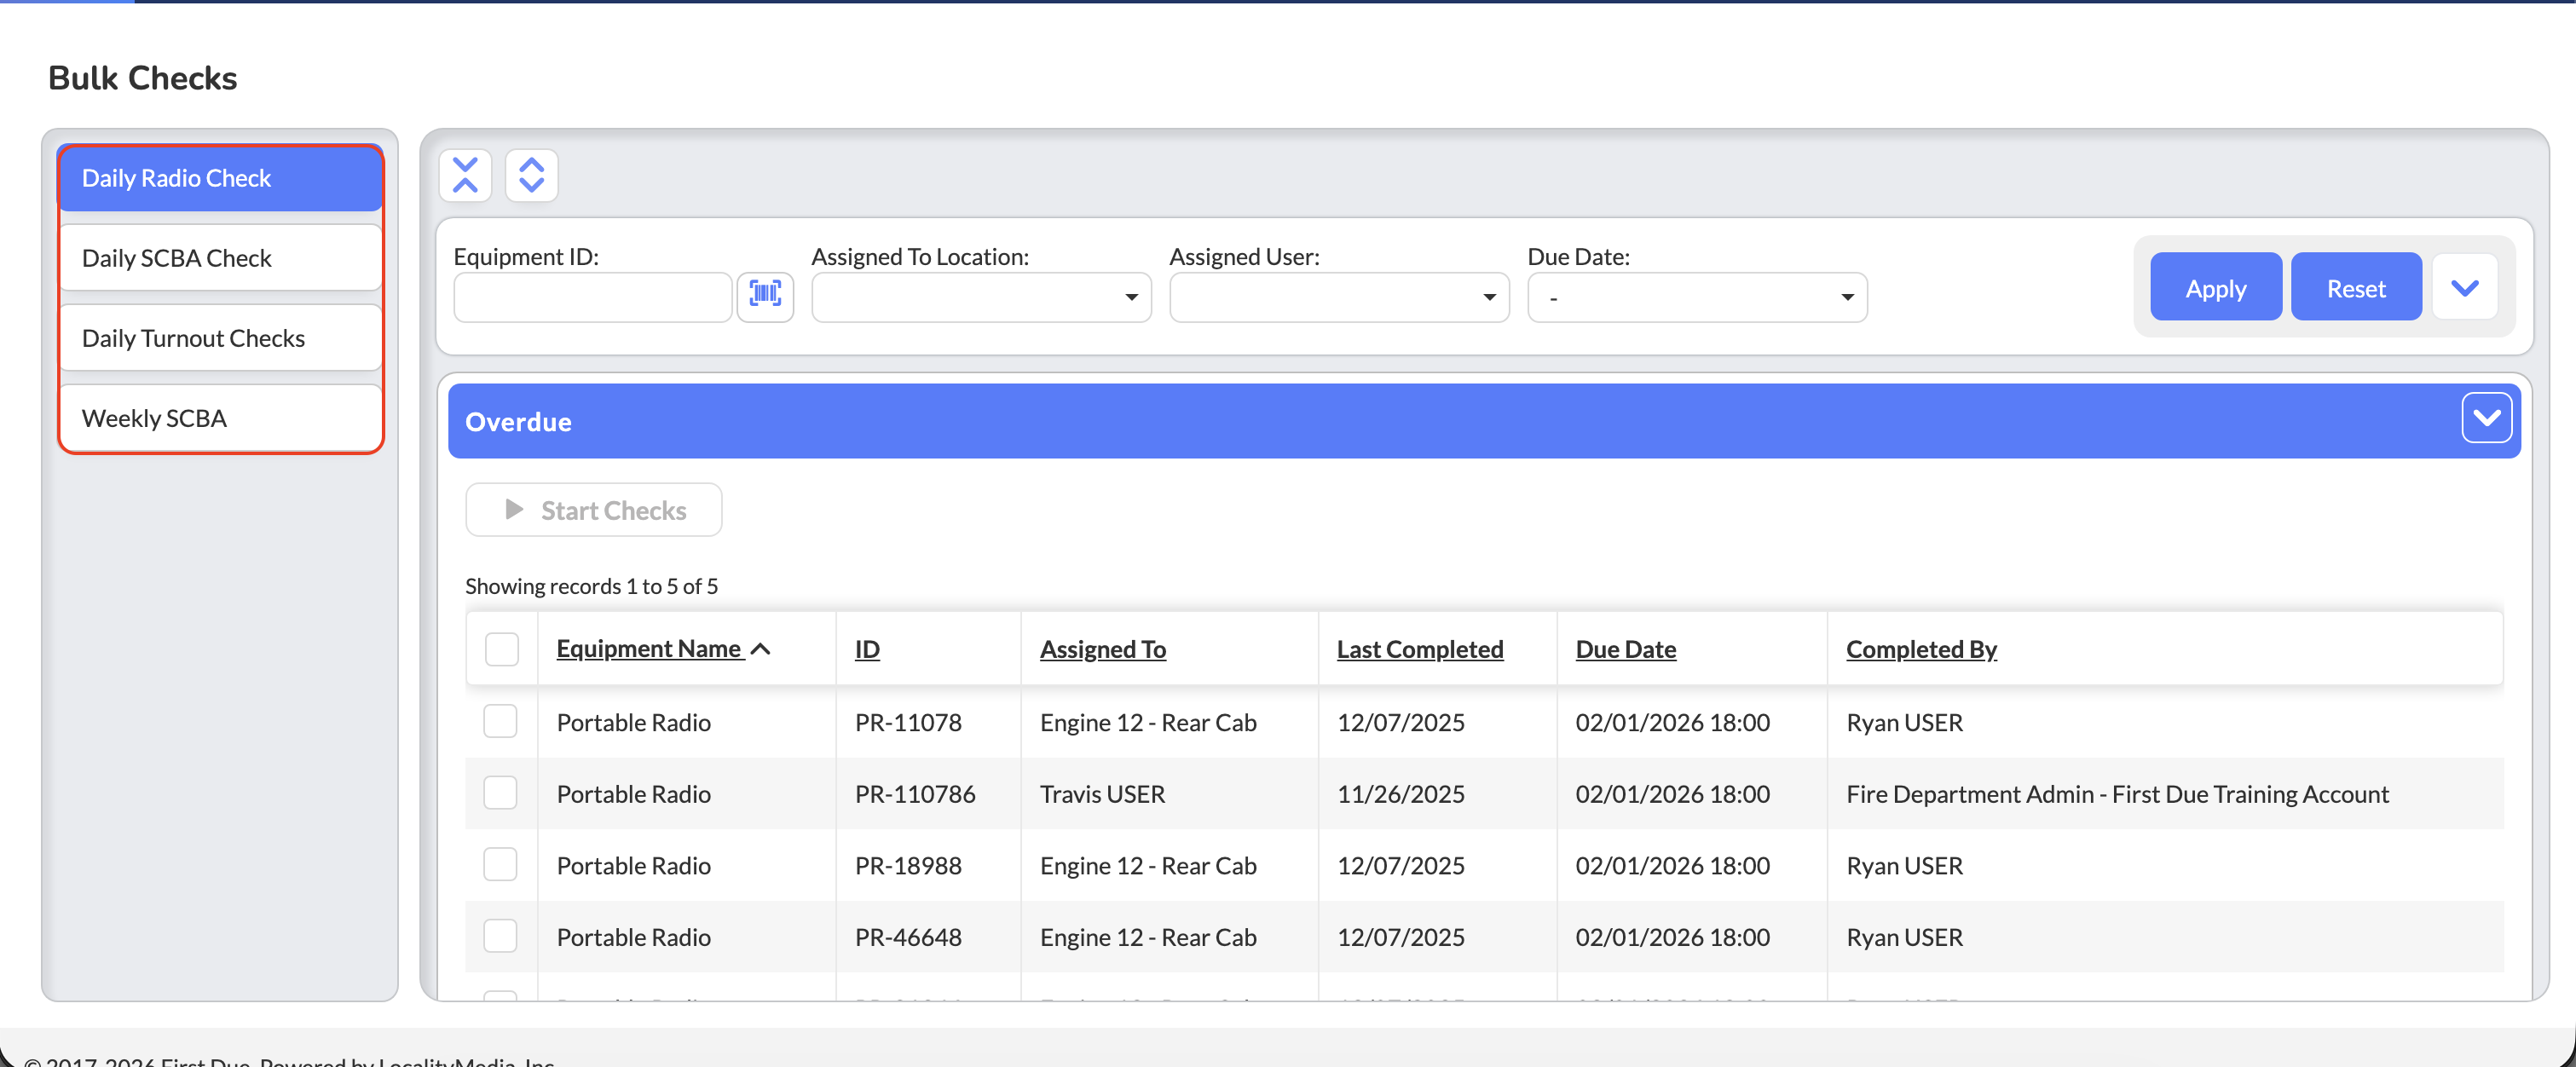Check the row for PR-46648
Viewport: 2576px width, 1067px height.
click(x=500, y=936)
